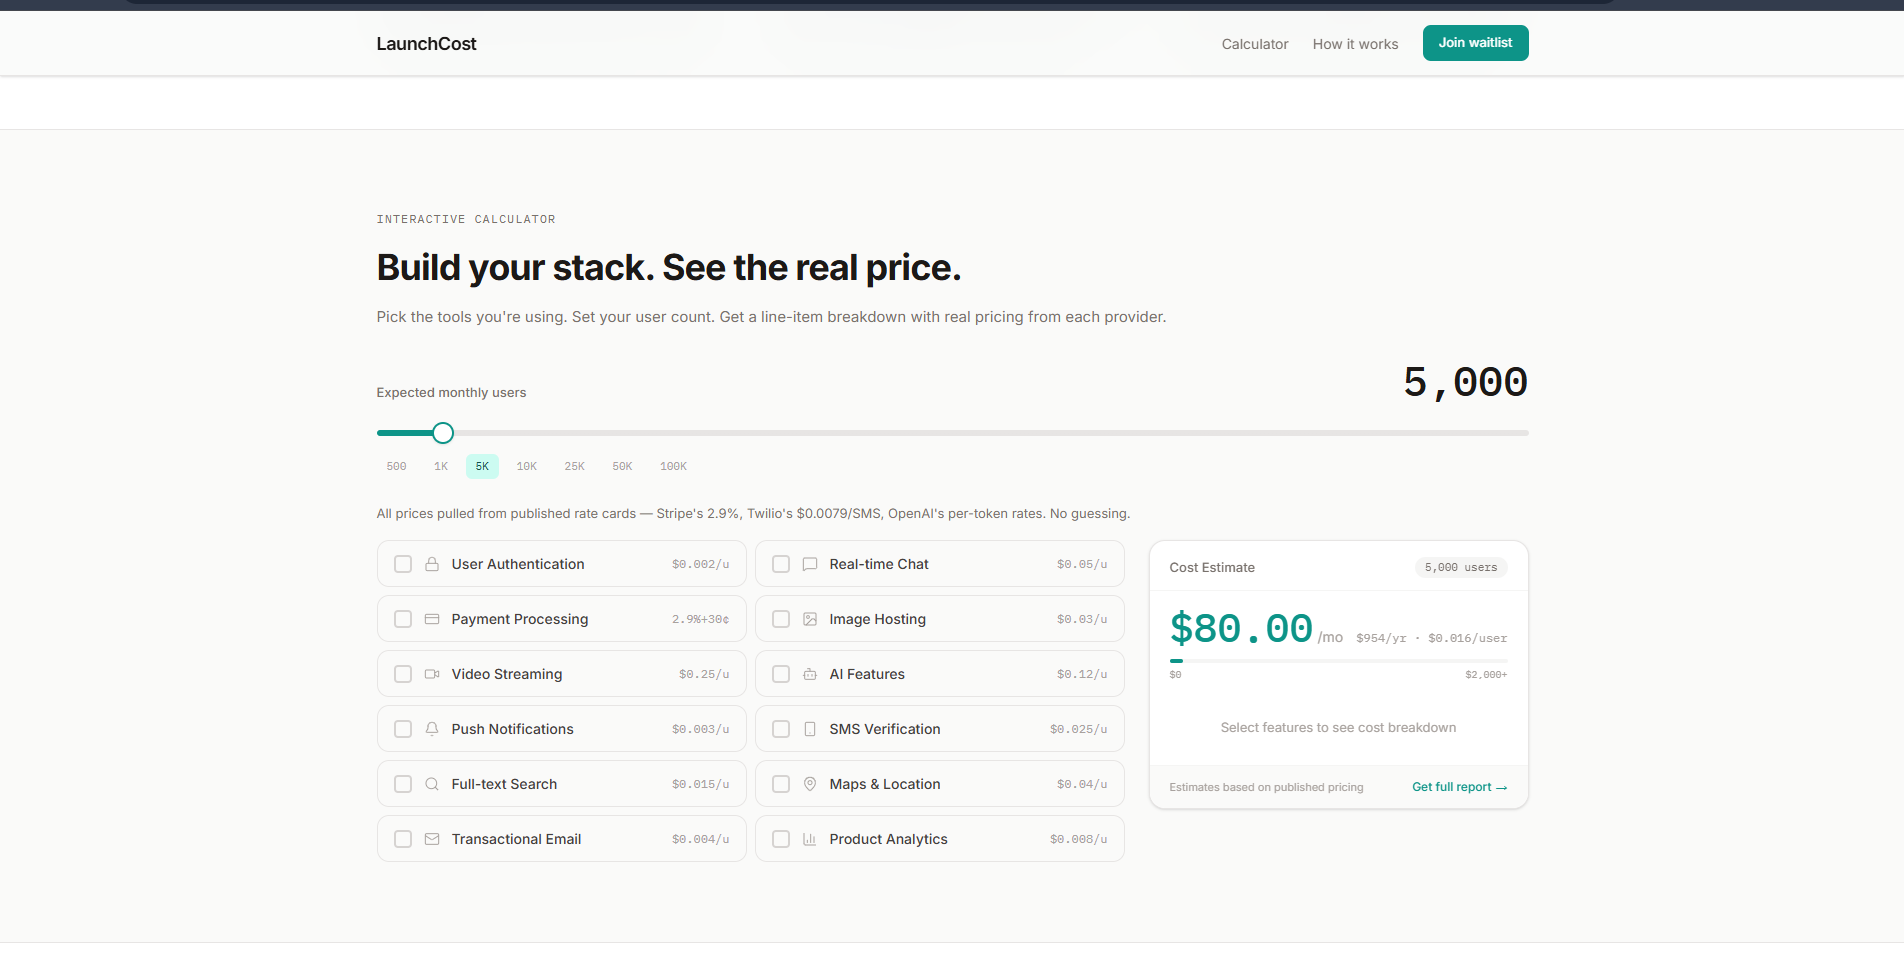Enable the Image Hosting checkbox
Viewport: 1904px width, 962px height.
(781, 619)
